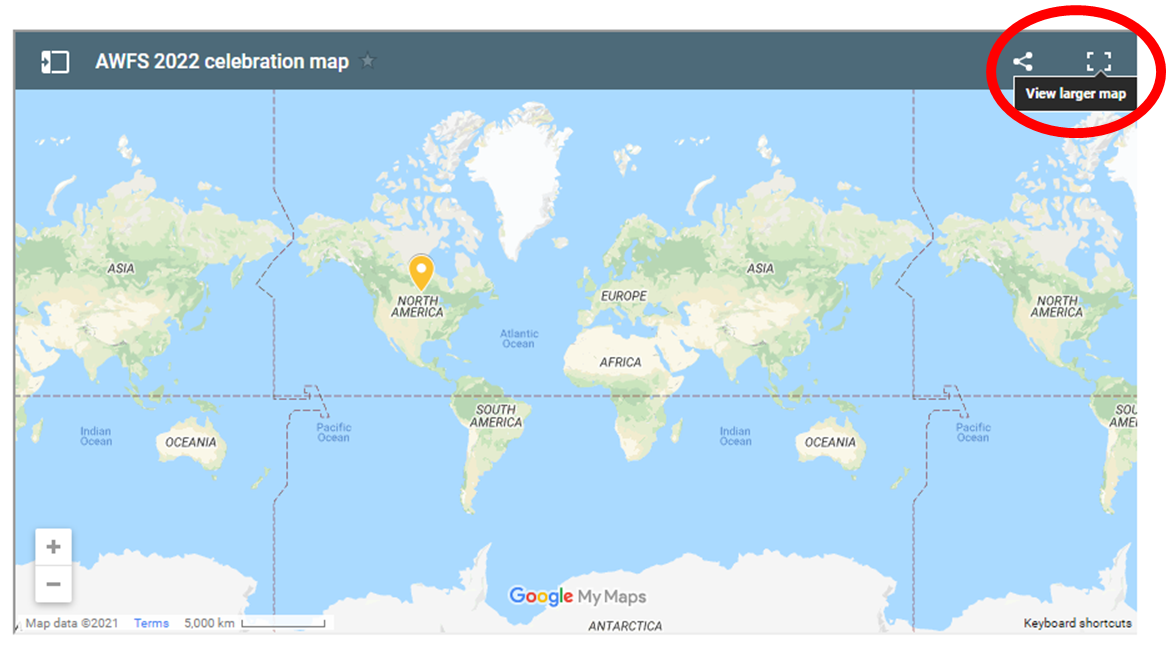Screen dimensions: 1174x652
Task: Zoom out with the minus button
Action: 54,584
